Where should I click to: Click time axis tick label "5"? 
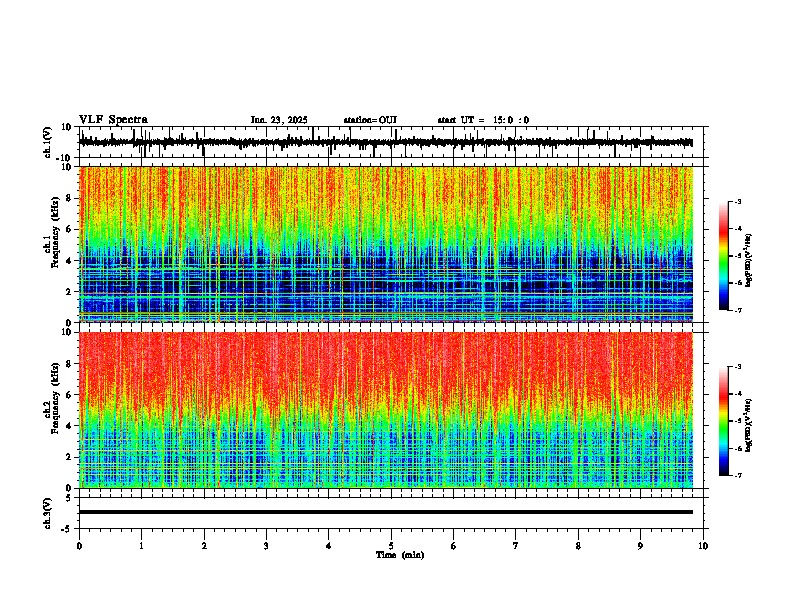coord(391,546)
